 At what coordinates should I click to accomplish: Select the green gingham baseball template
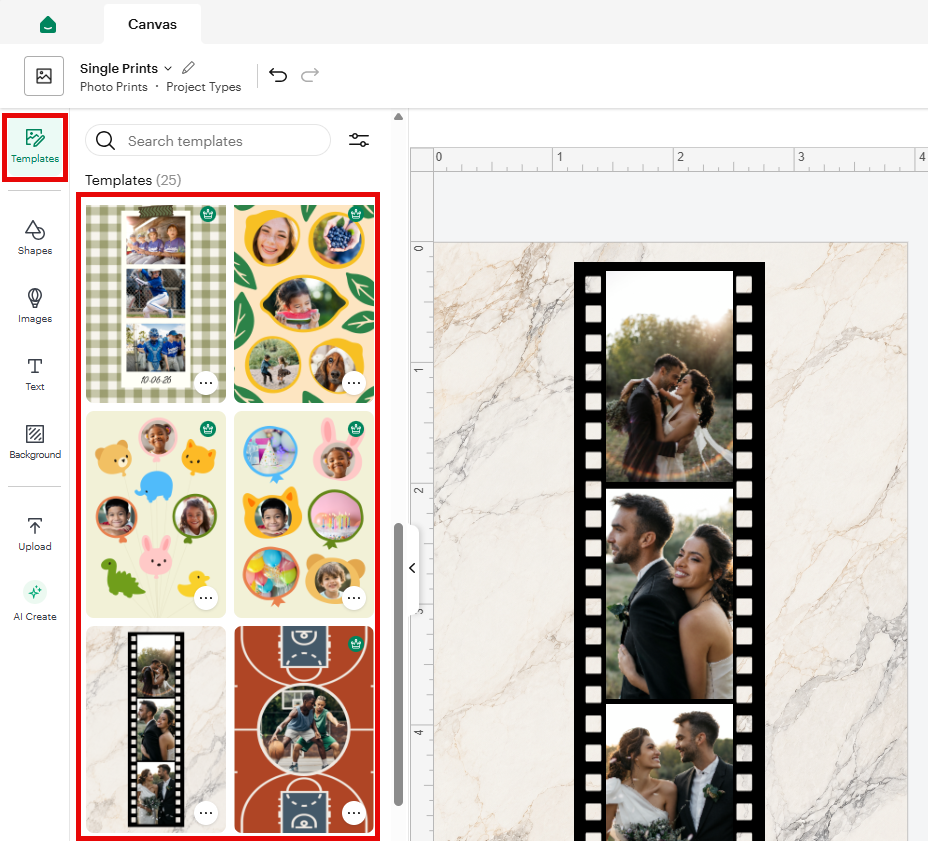156,304
